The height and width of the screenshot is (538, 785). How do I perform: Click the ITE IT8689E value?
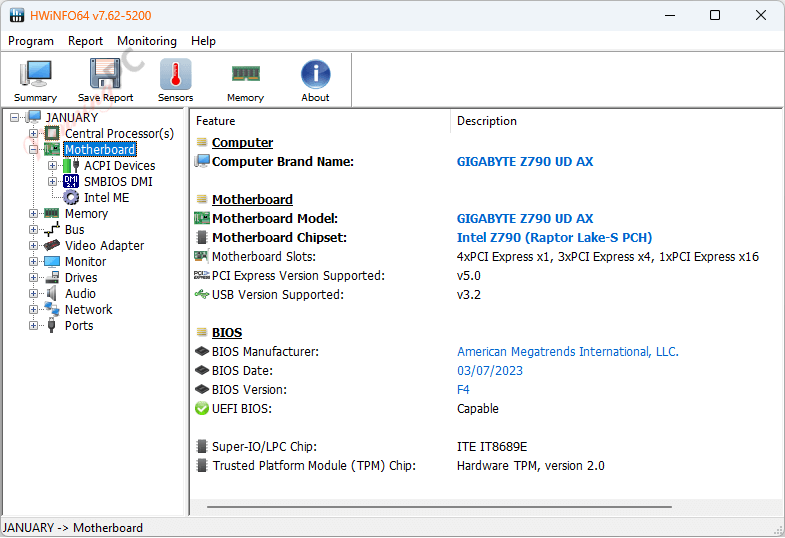pos(492,447)
